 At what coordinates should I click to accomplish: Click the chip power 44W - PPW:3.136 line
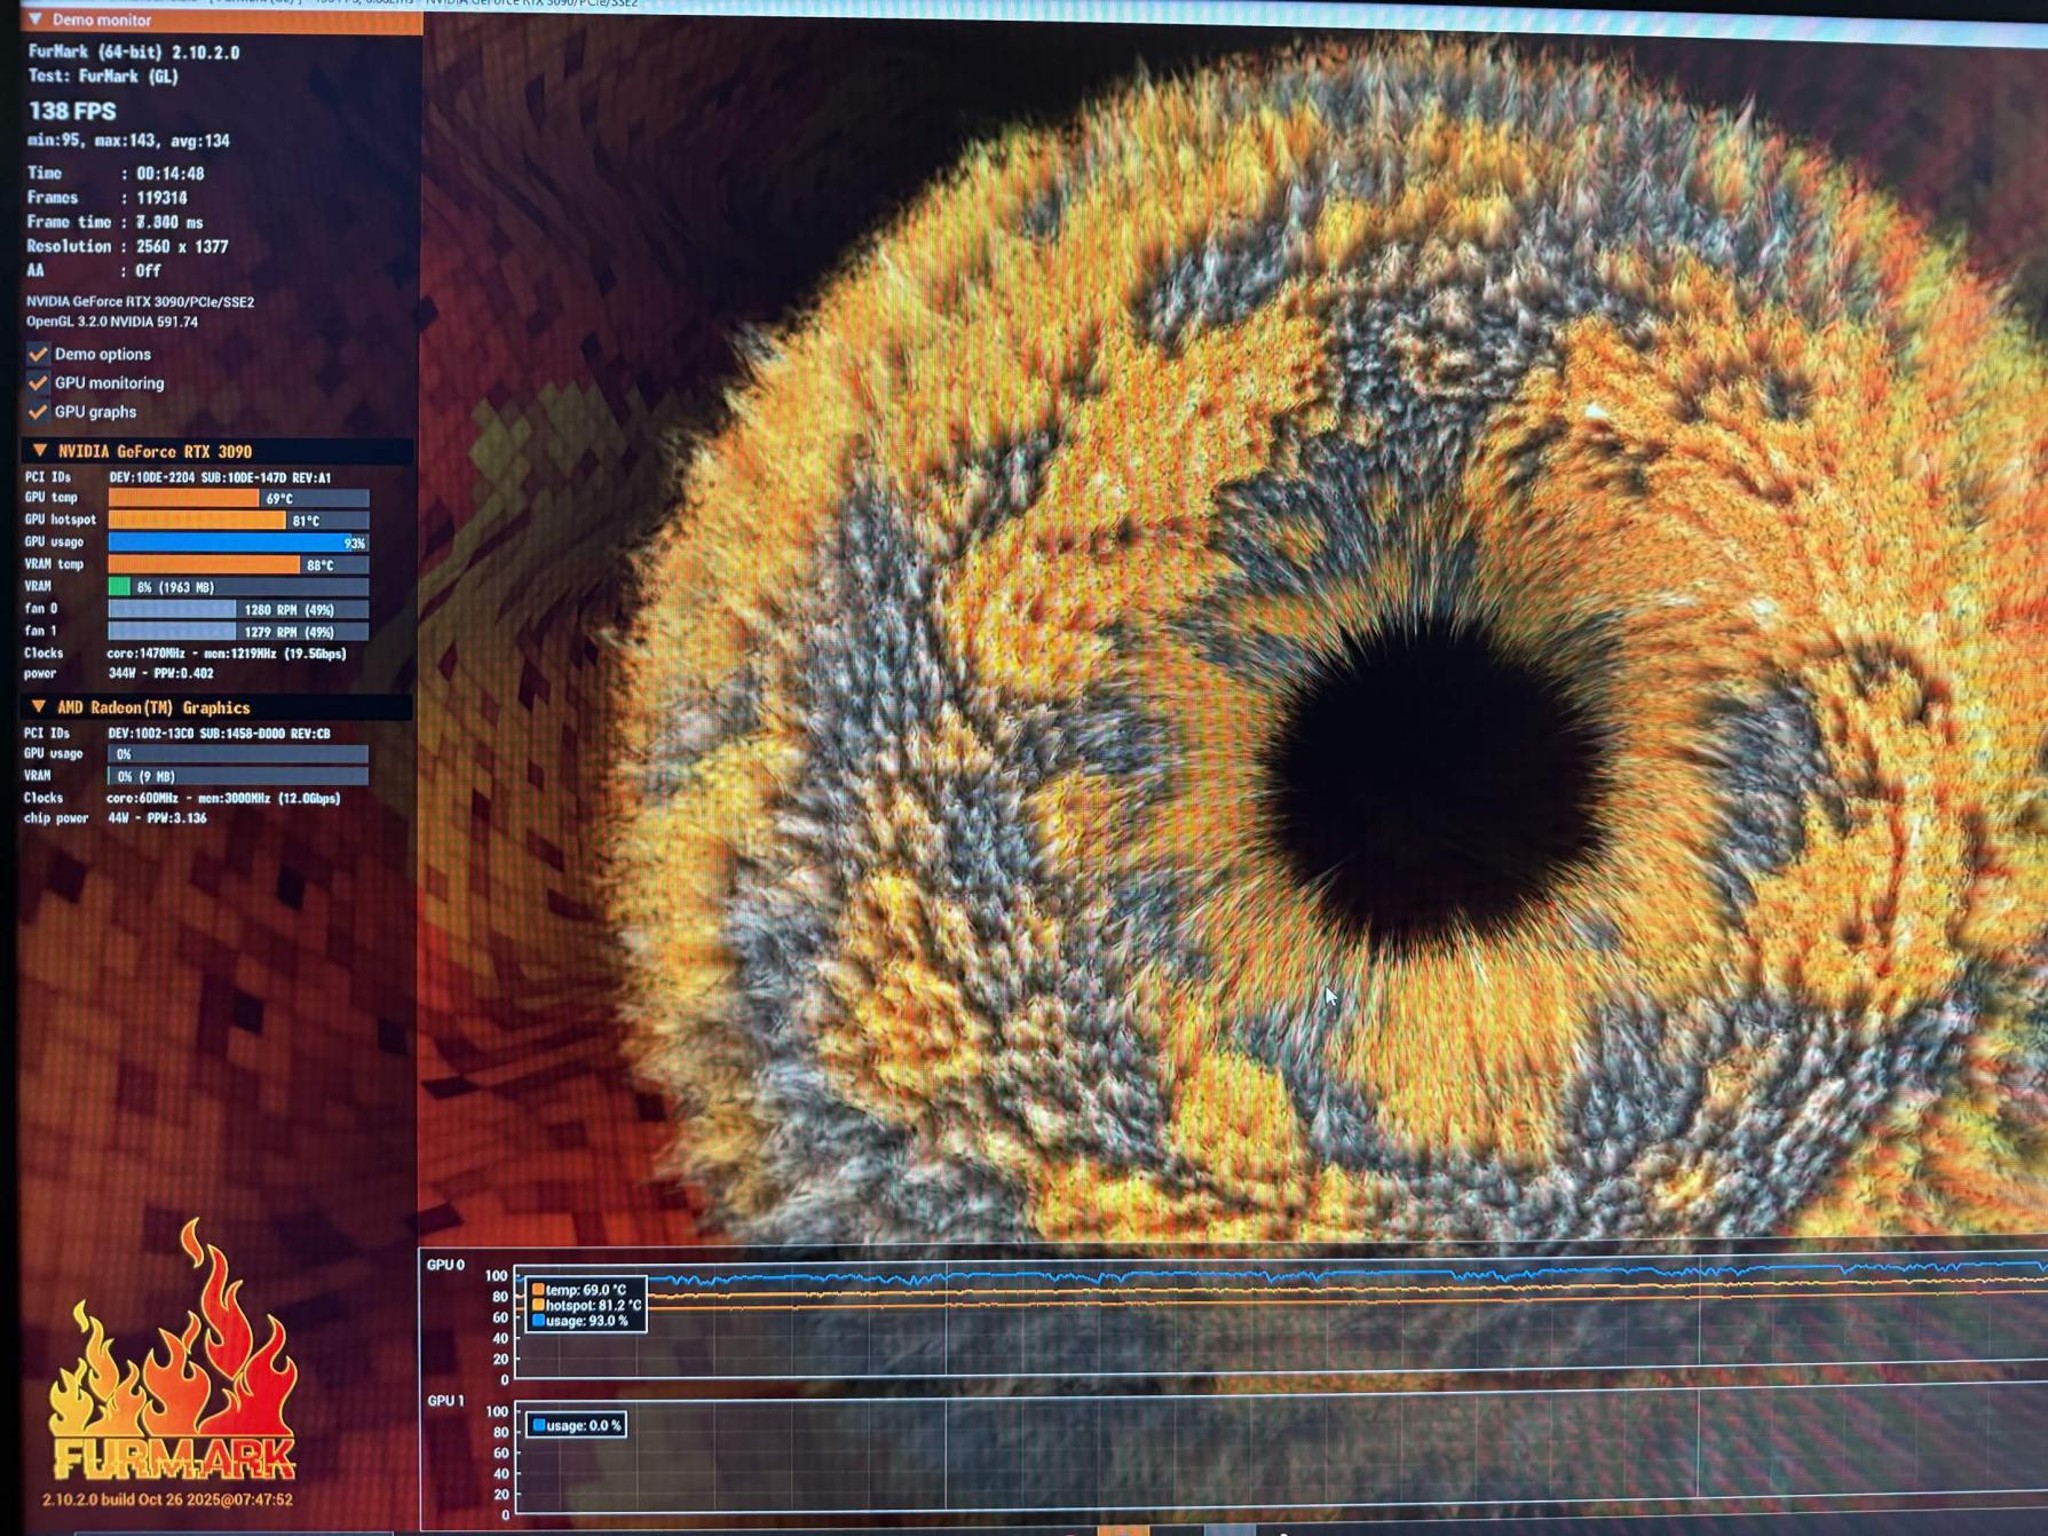(157, 818)
